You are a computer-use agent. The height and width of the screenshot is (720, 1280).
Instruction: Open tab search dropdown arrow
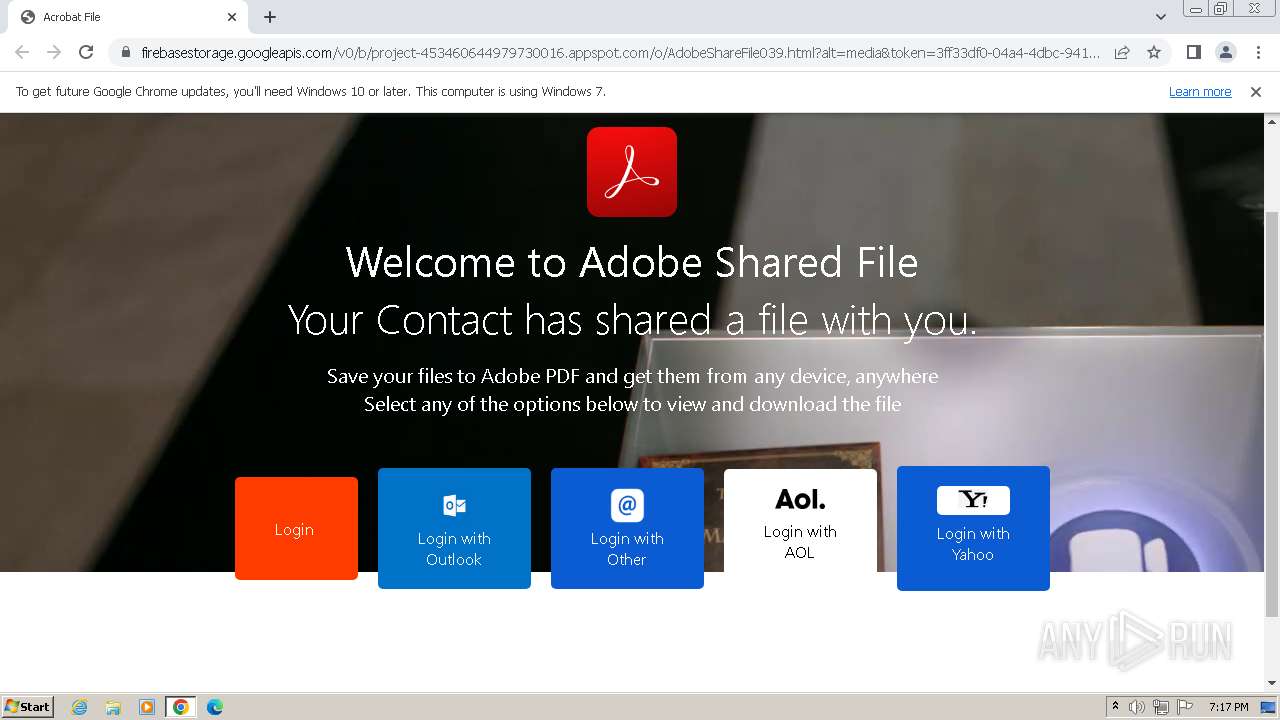(x=1160, y=17)
